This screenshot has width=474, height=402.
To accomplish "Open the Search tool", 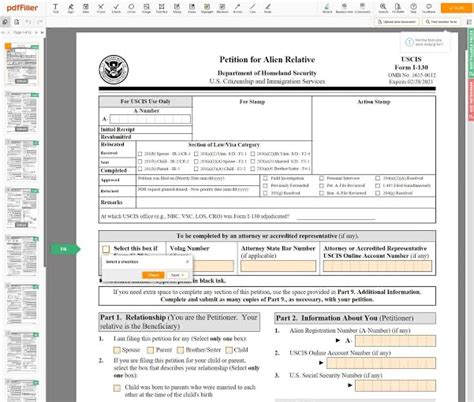I will coord(383,8).
